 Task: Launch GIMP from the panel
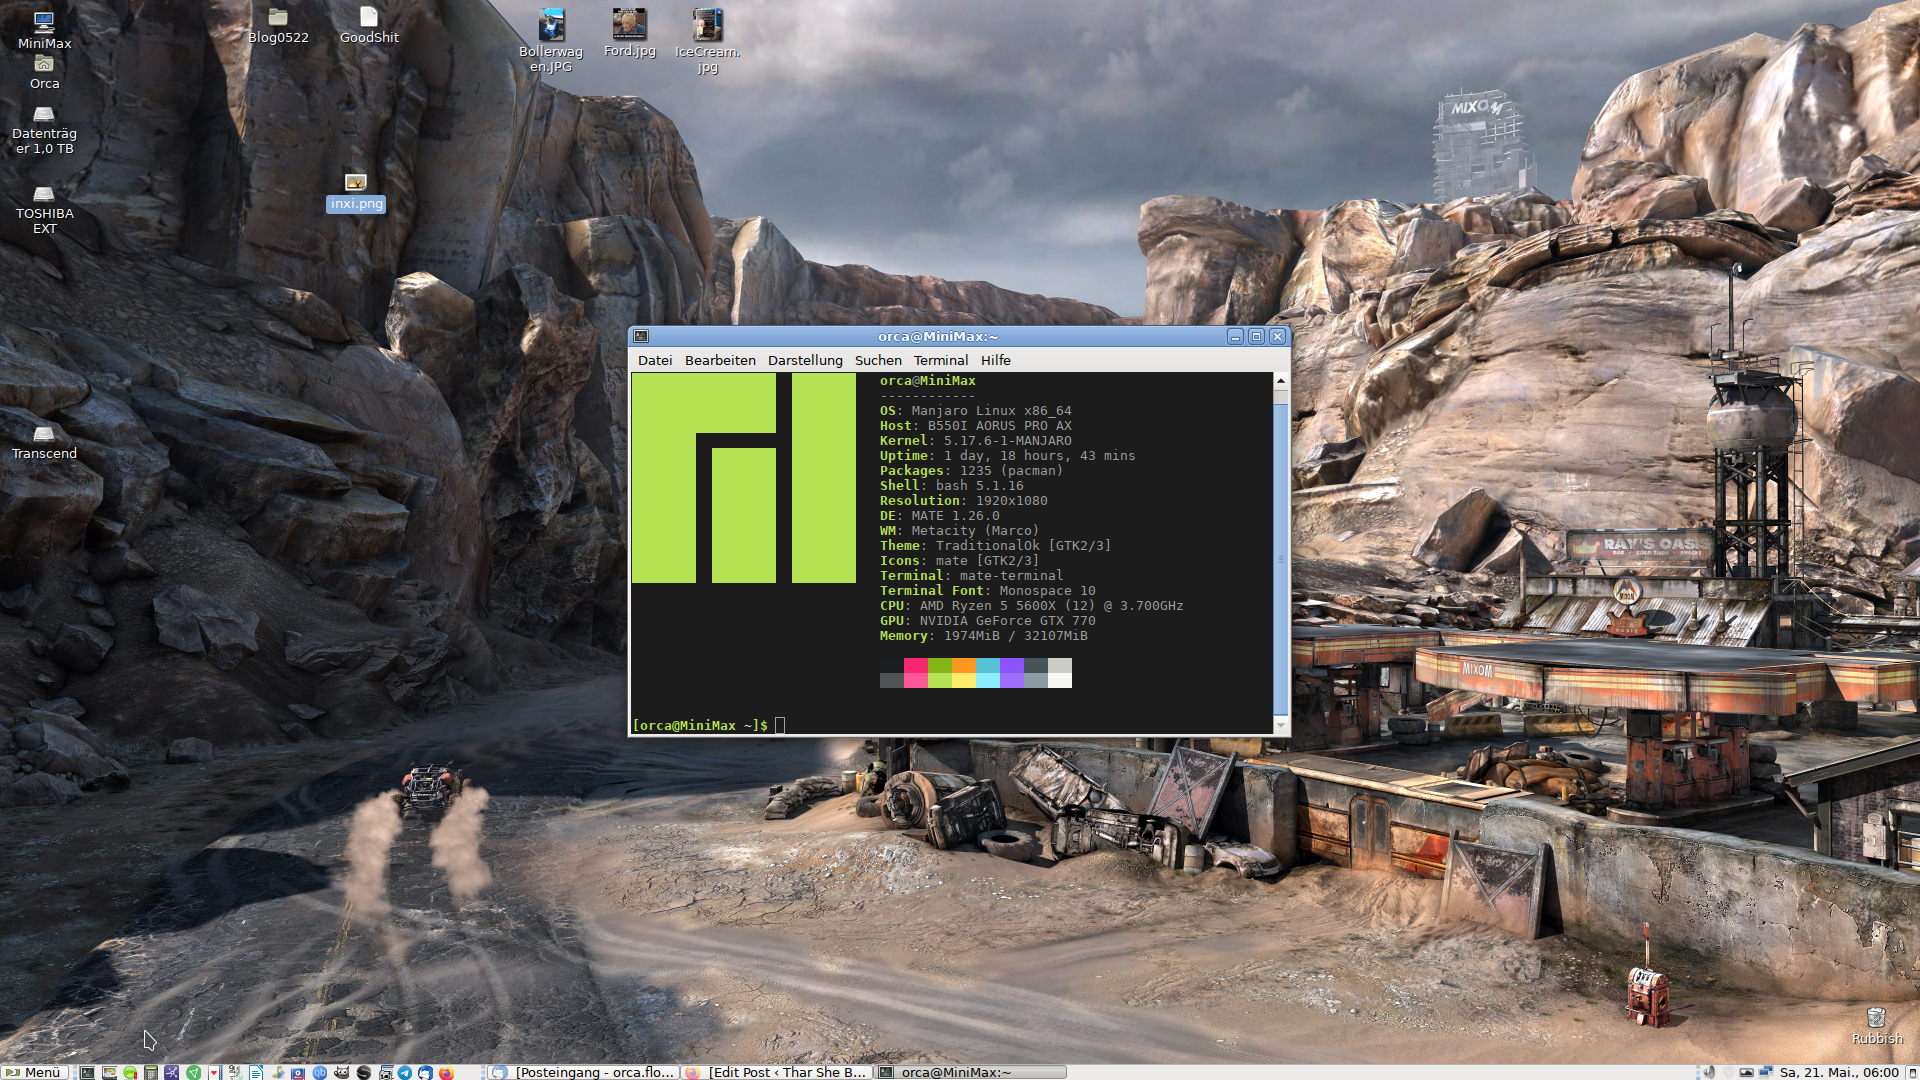[x=342, y=1072]
